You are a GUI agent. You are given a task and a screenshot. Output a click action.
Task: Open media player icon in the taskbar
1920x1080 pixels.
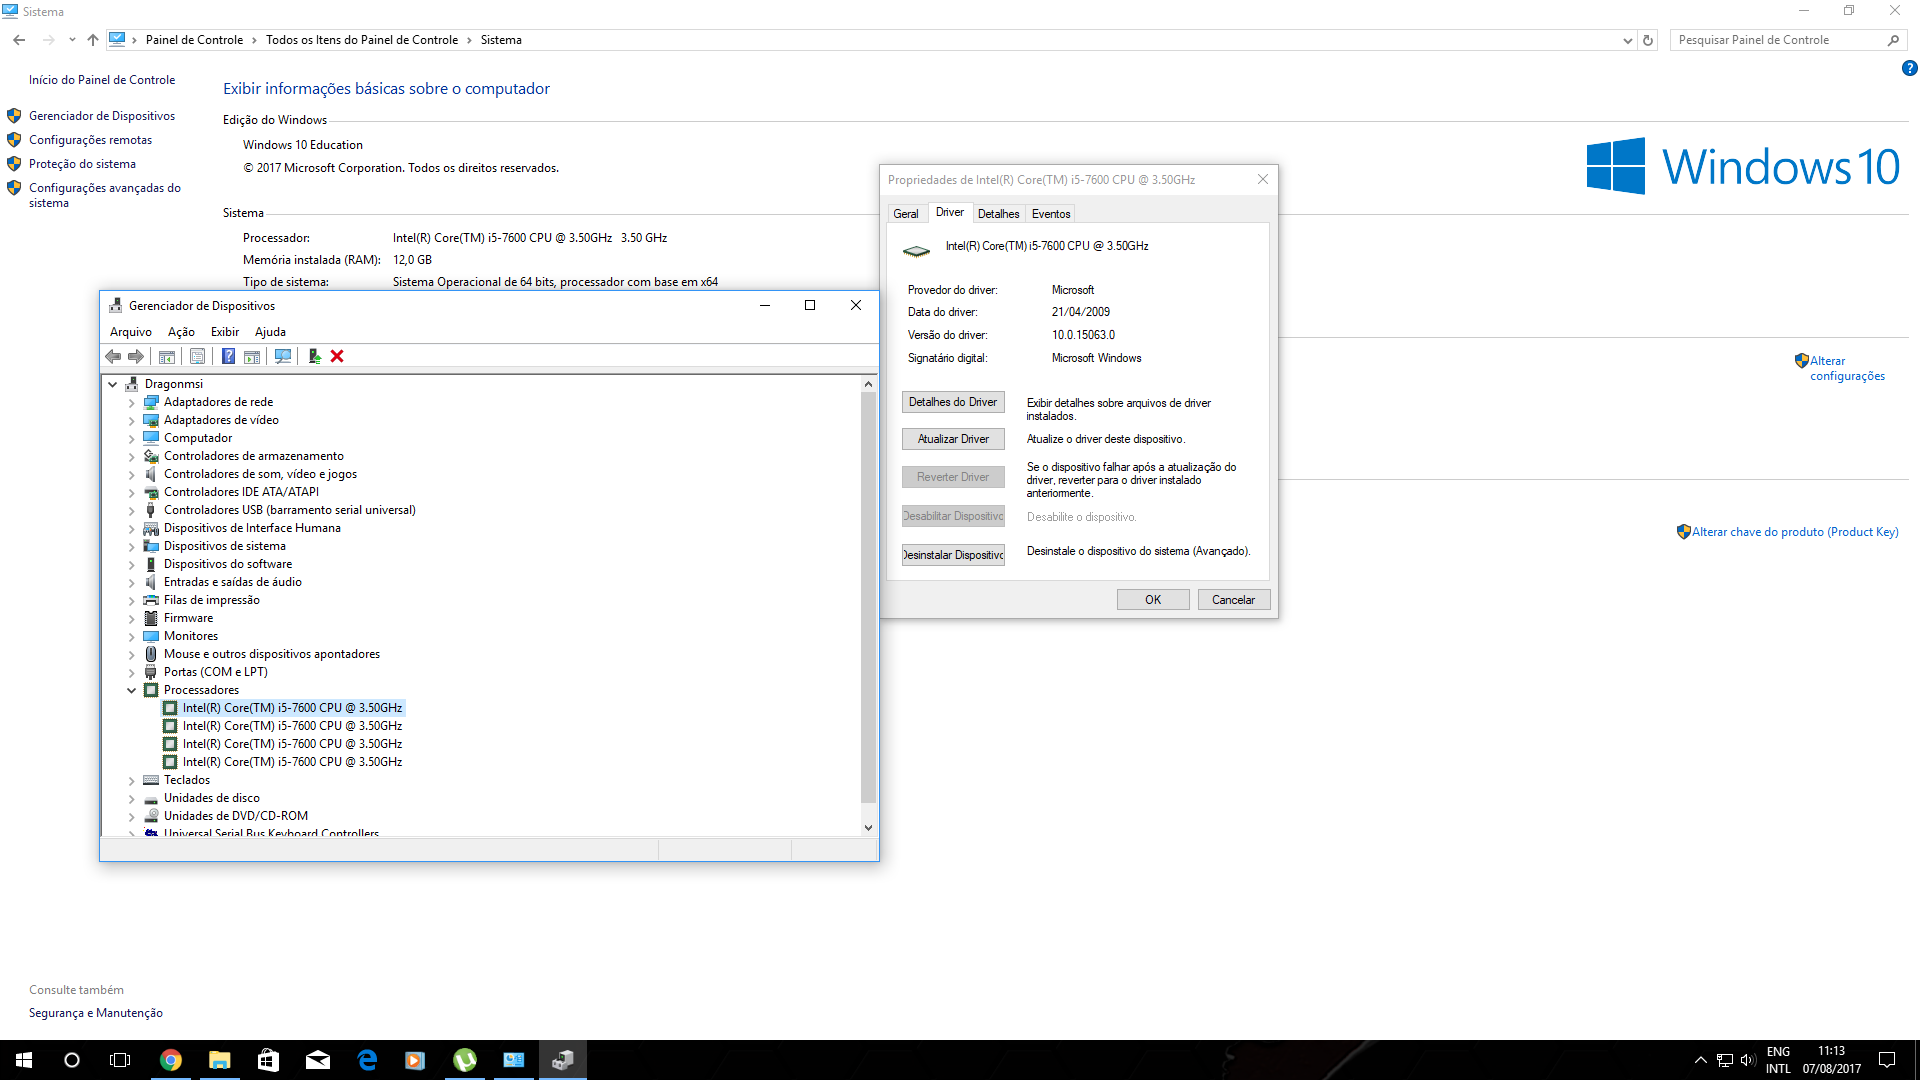pyautogui.click(x=415, y=1060)
